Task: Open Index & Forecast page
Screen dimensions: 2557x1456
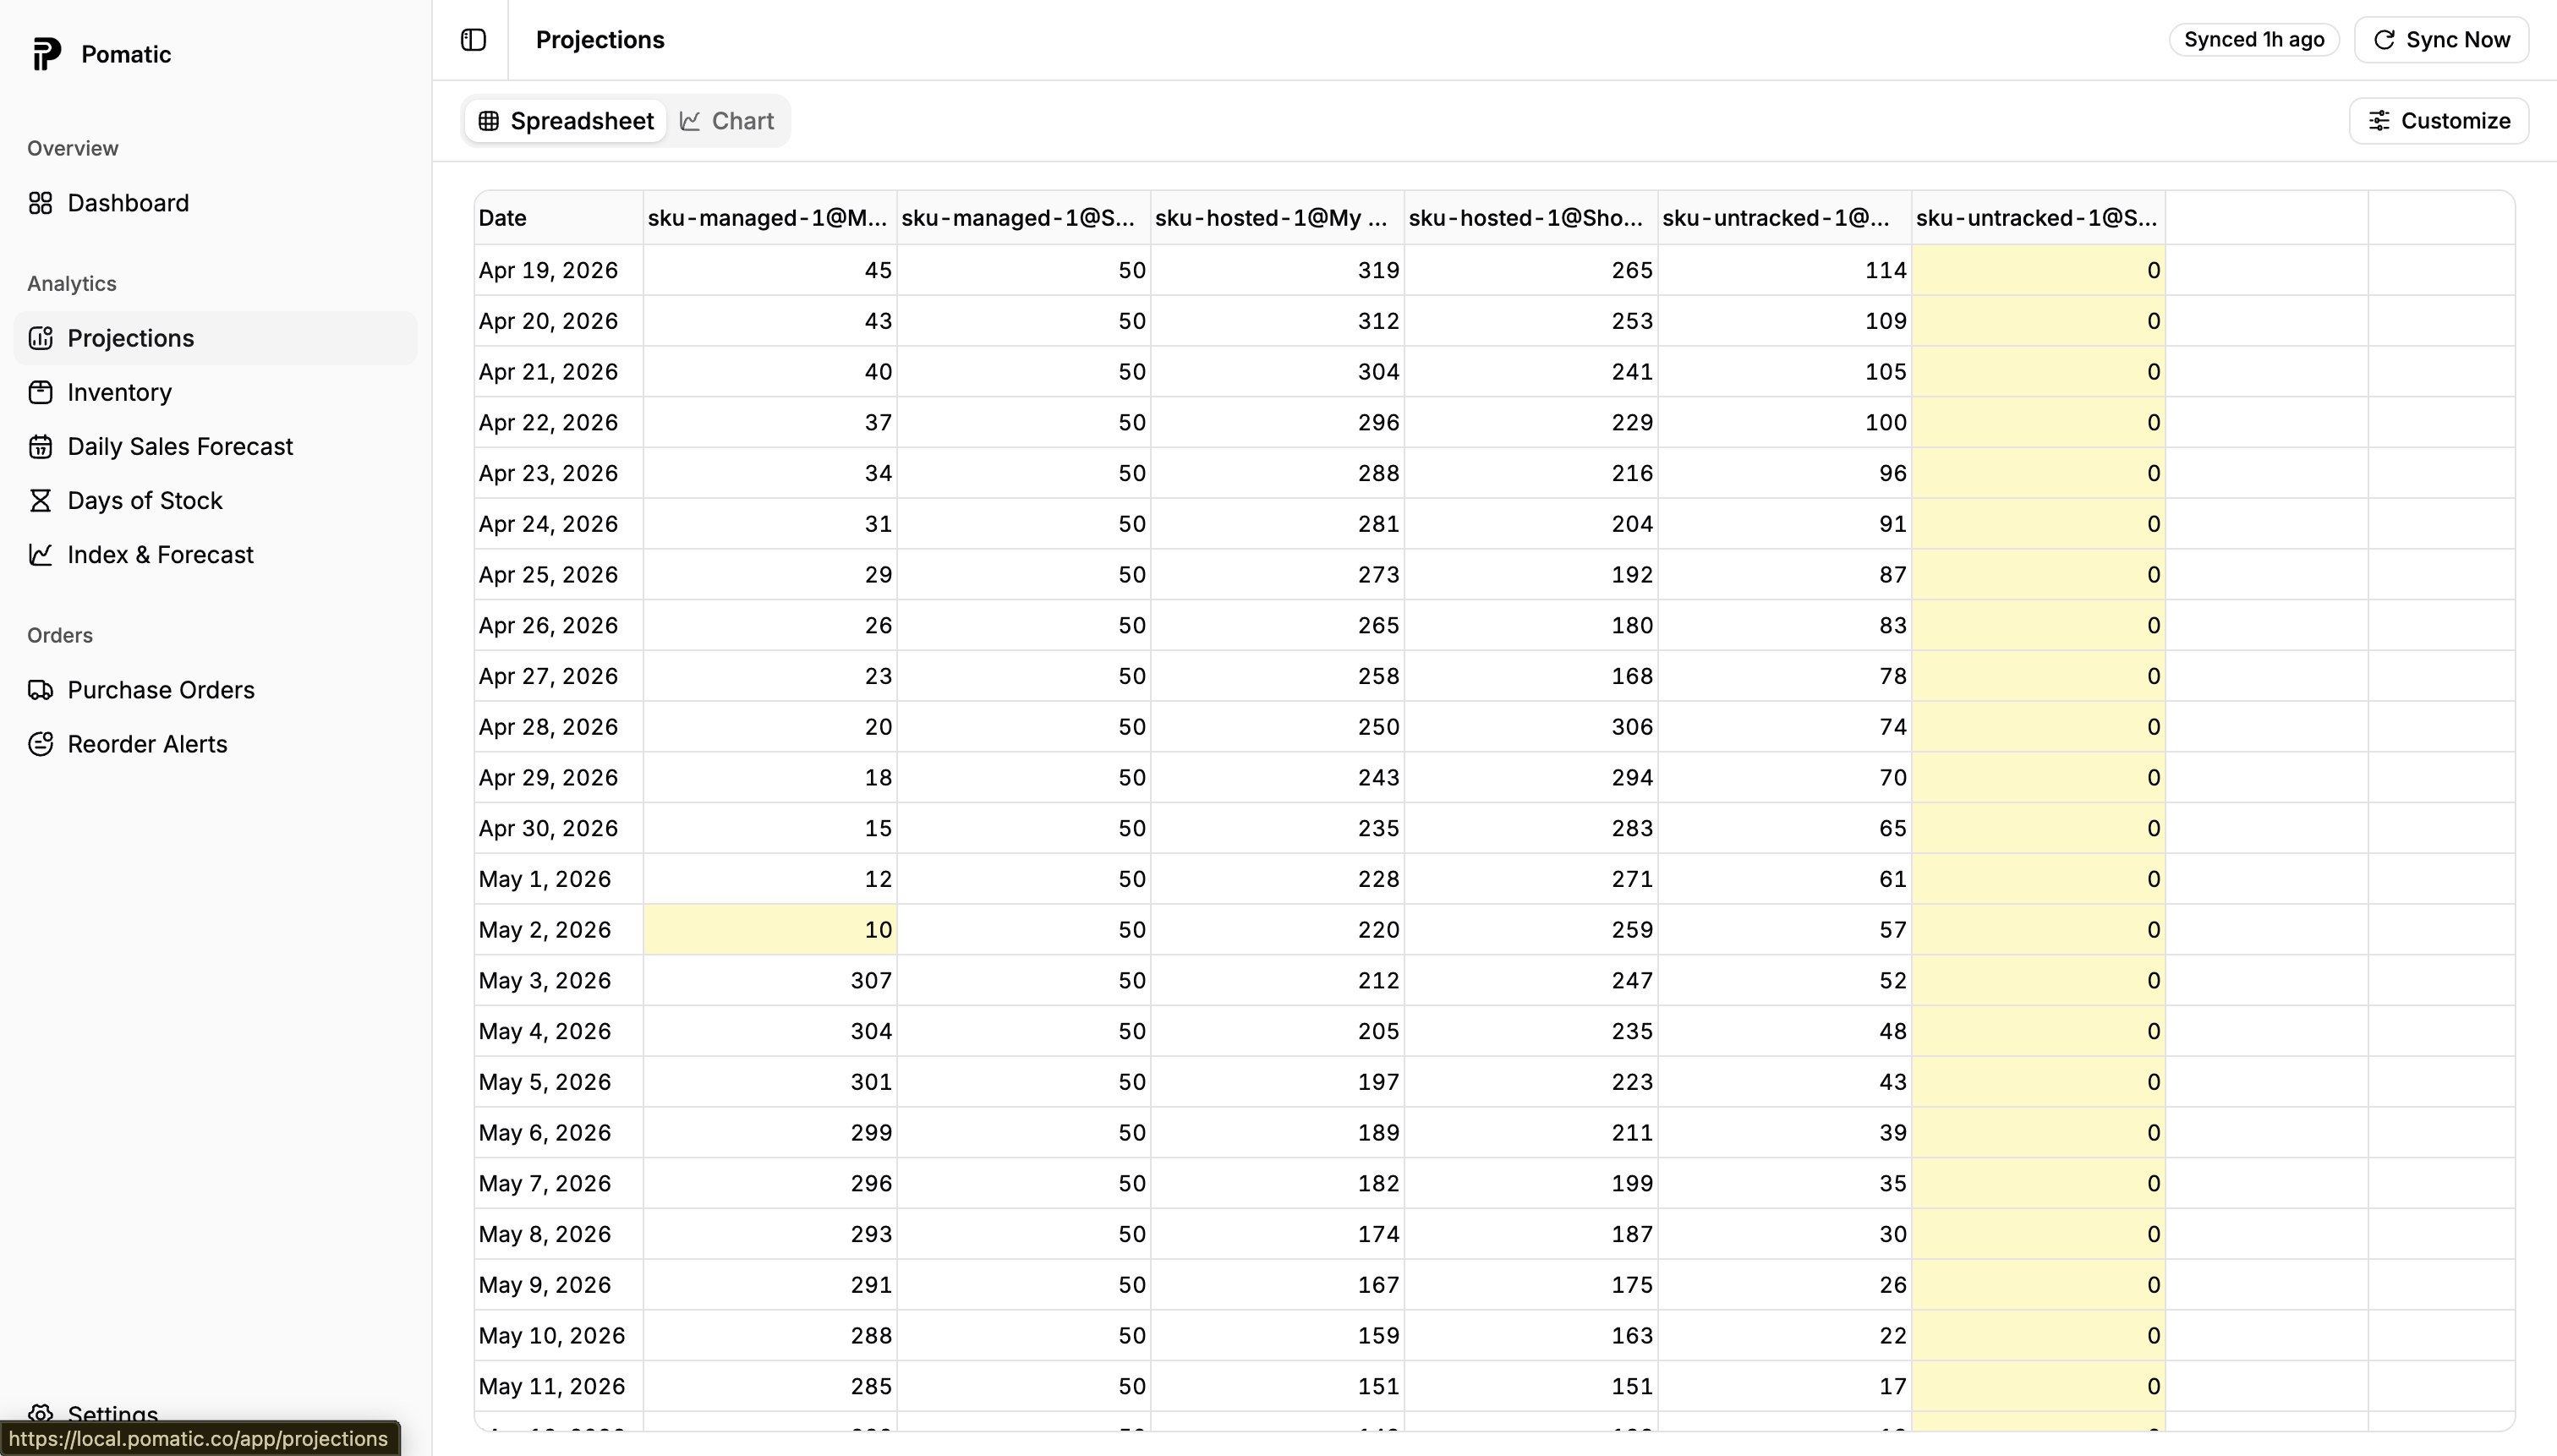Action: pyautogui.click(x=215, y=554)
